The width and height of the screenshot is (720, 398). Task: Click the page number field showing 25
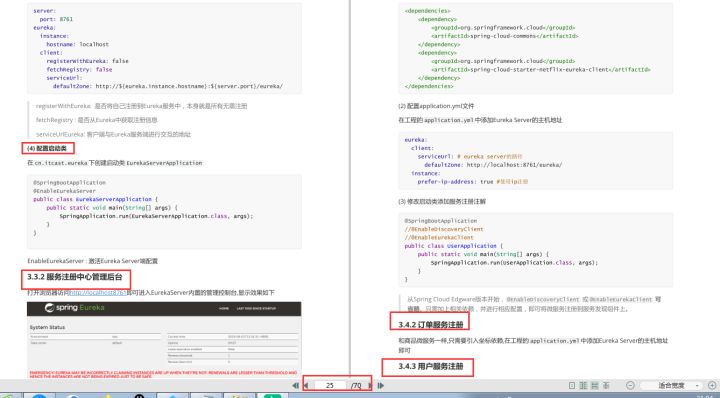pos(329,386)
